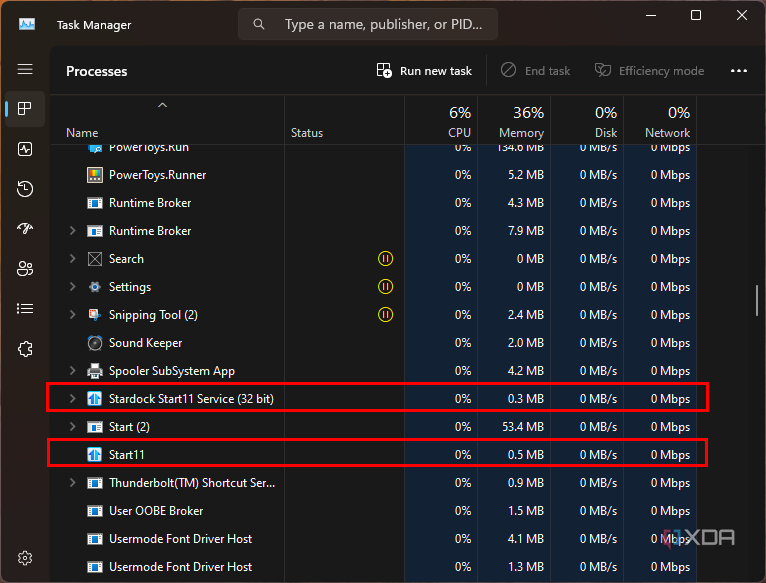Select the User OOBE Broker row
The width and height of the screenshot is (766, 583).
pos(374,511)
